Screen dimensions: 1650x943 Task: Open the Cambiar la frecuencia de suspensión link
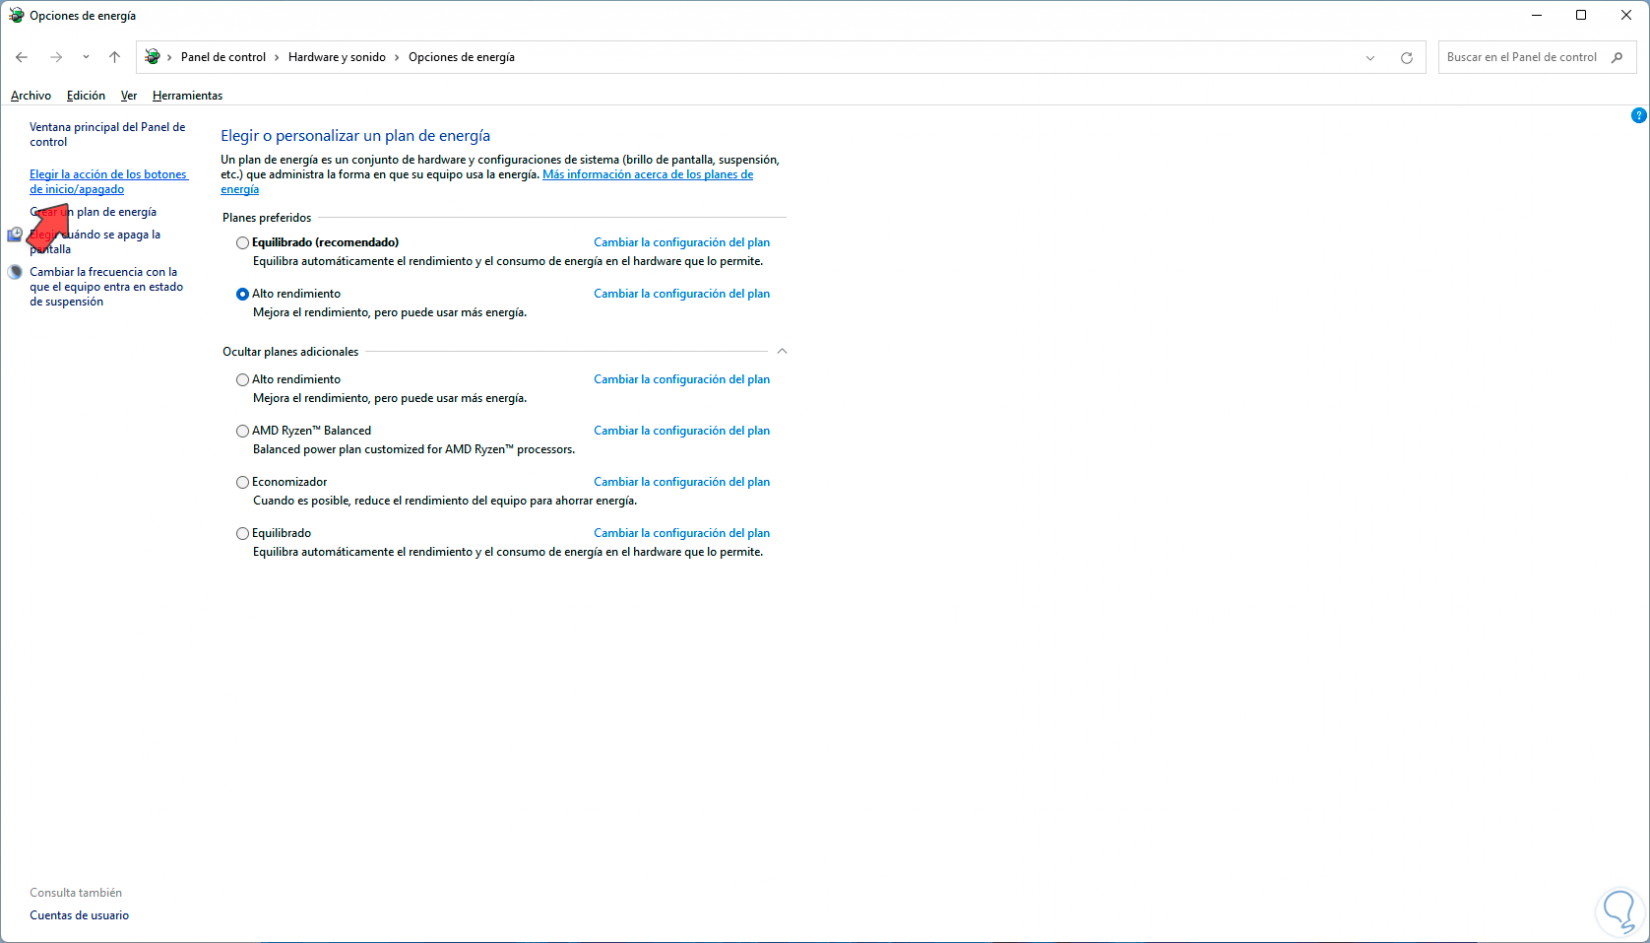tap(107, 287)
